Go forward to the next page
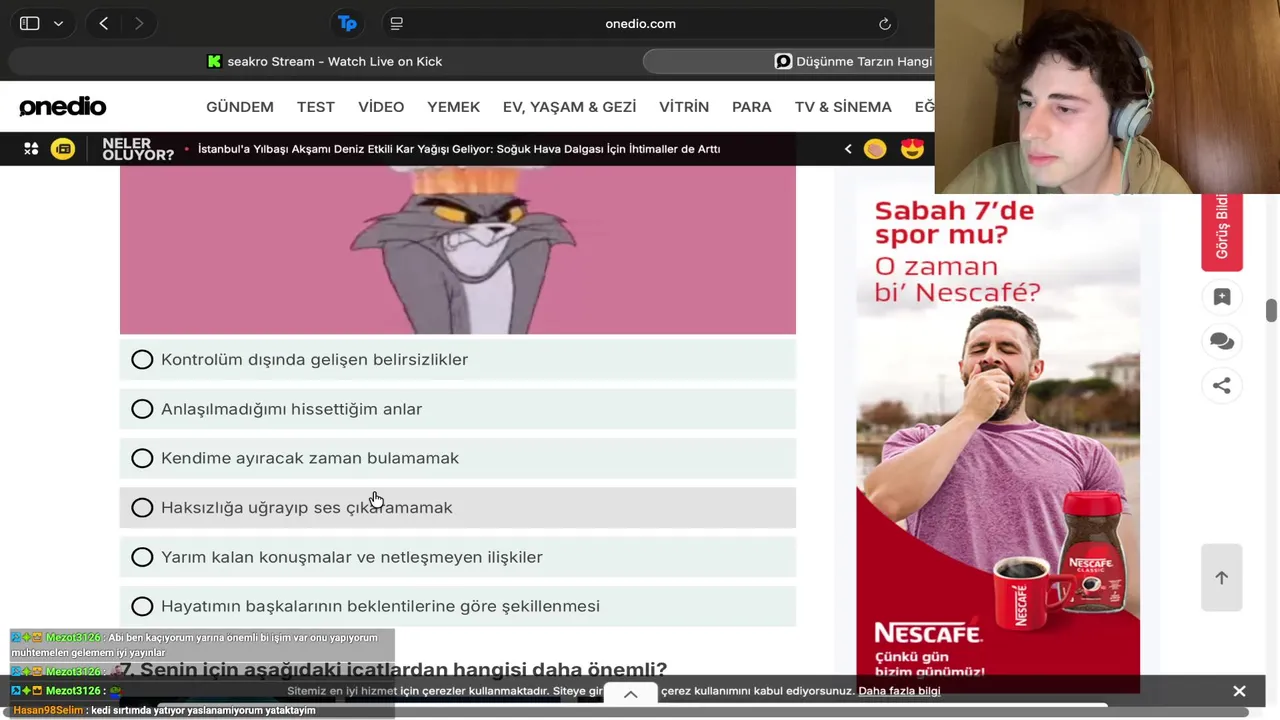The width and height of the screenshot is (1280, 720). 139,23
